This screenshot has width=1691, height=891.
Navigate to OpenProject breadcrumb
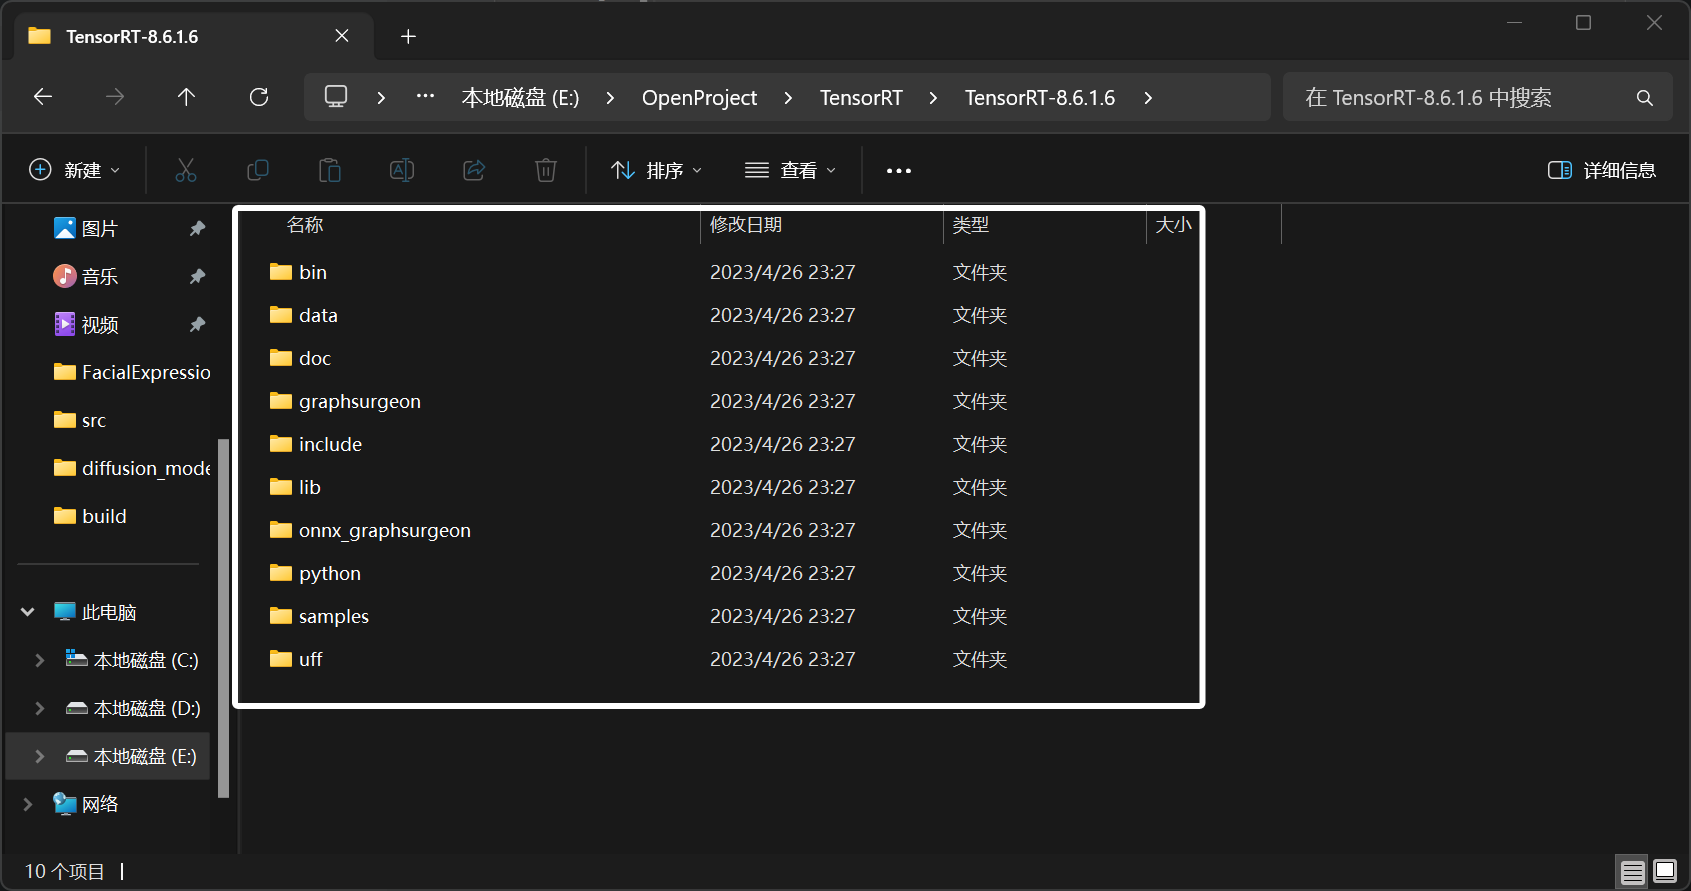tap(699, 98)
